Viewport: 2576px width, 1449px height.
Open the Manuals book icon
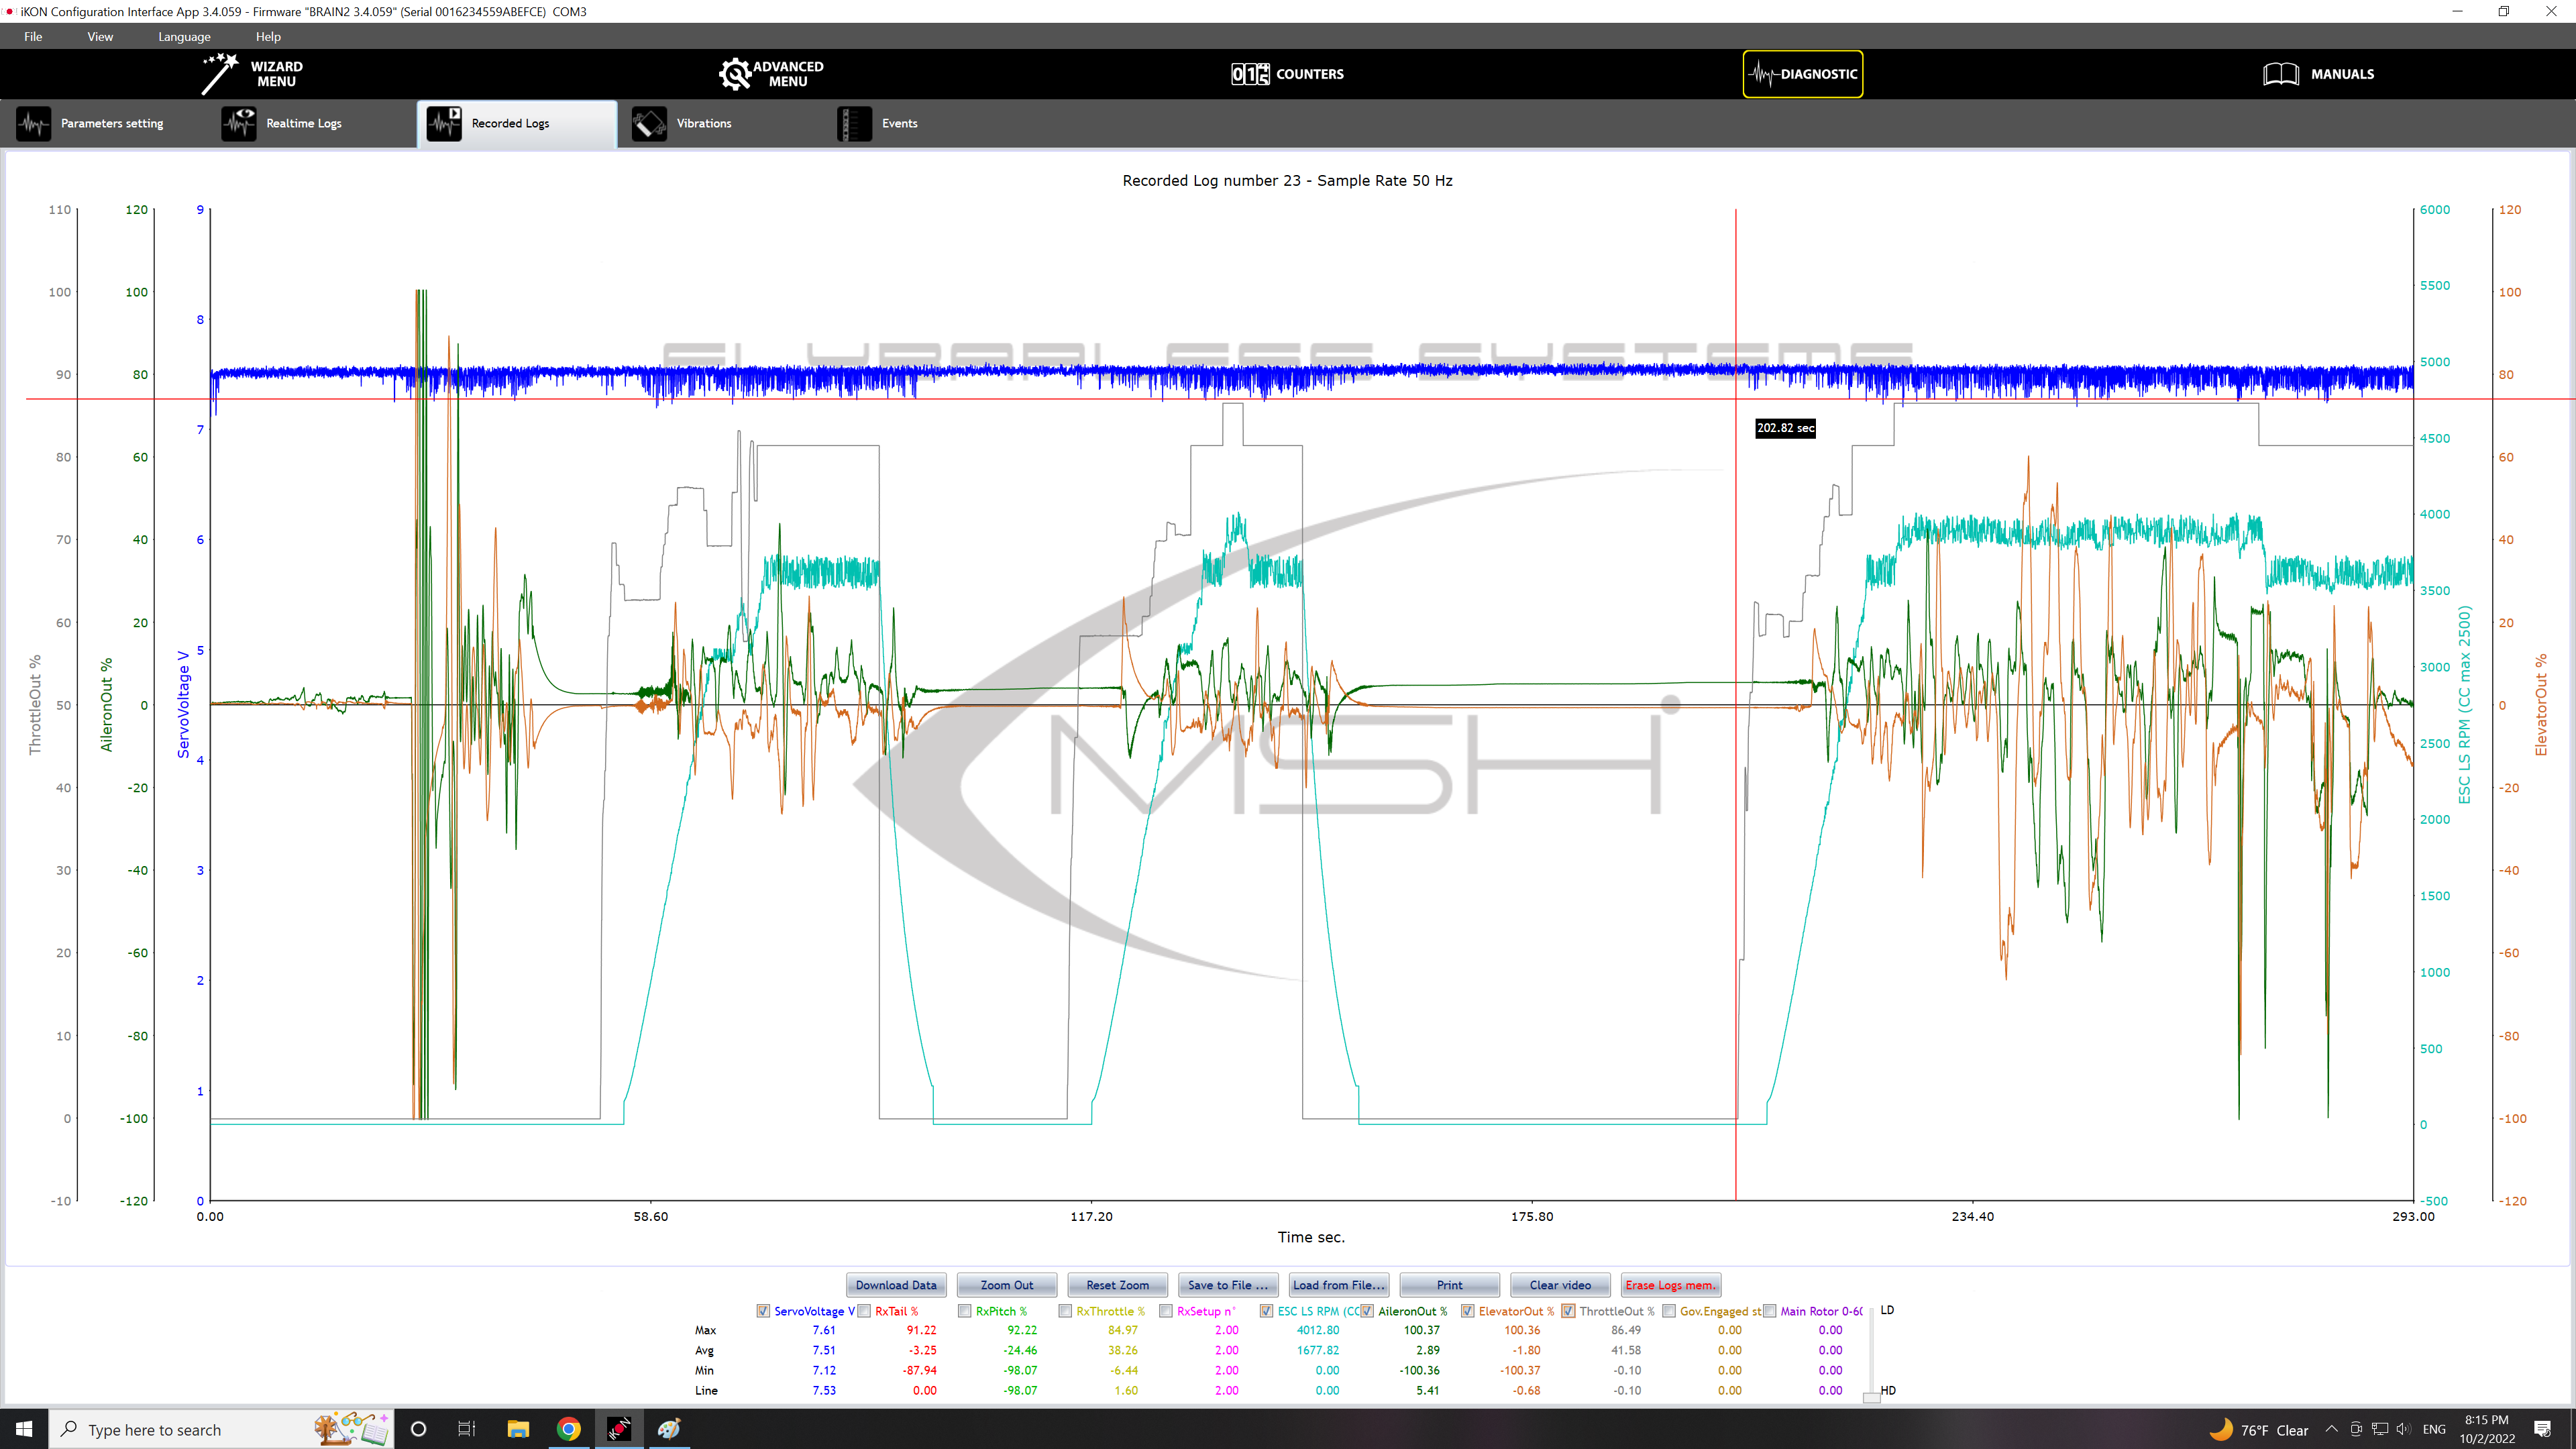tap(2281, 74)
